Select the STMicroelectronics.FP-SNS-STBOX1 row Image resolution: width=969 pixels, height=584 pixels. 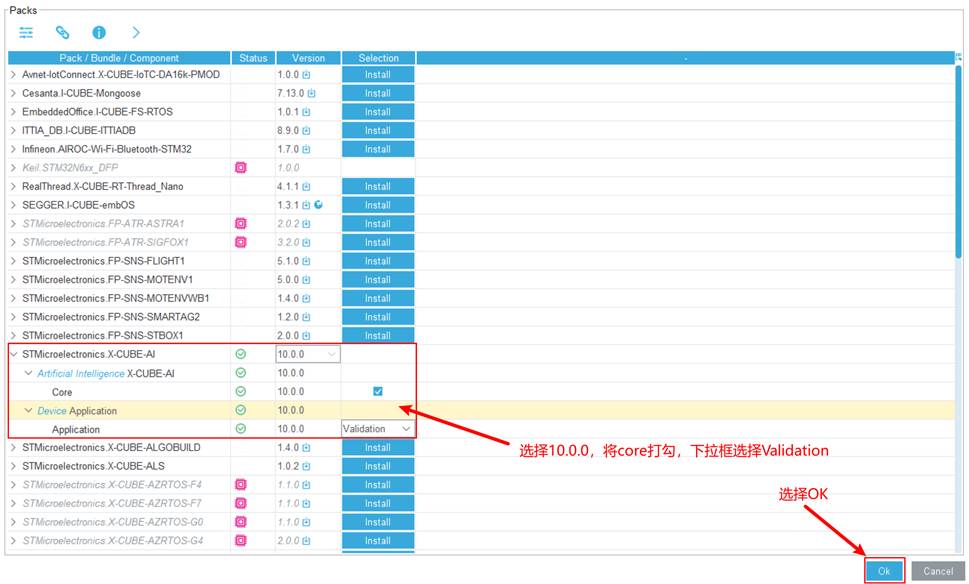[103, 336]
